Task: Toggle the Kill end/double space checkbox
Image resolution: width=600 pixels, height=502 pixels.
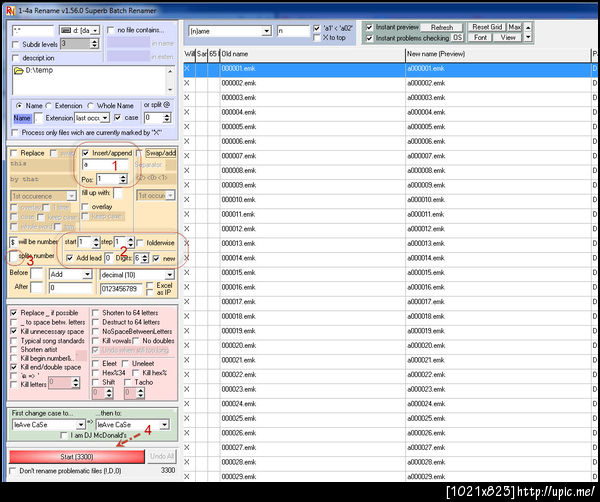Action: (x=14, y=367)
